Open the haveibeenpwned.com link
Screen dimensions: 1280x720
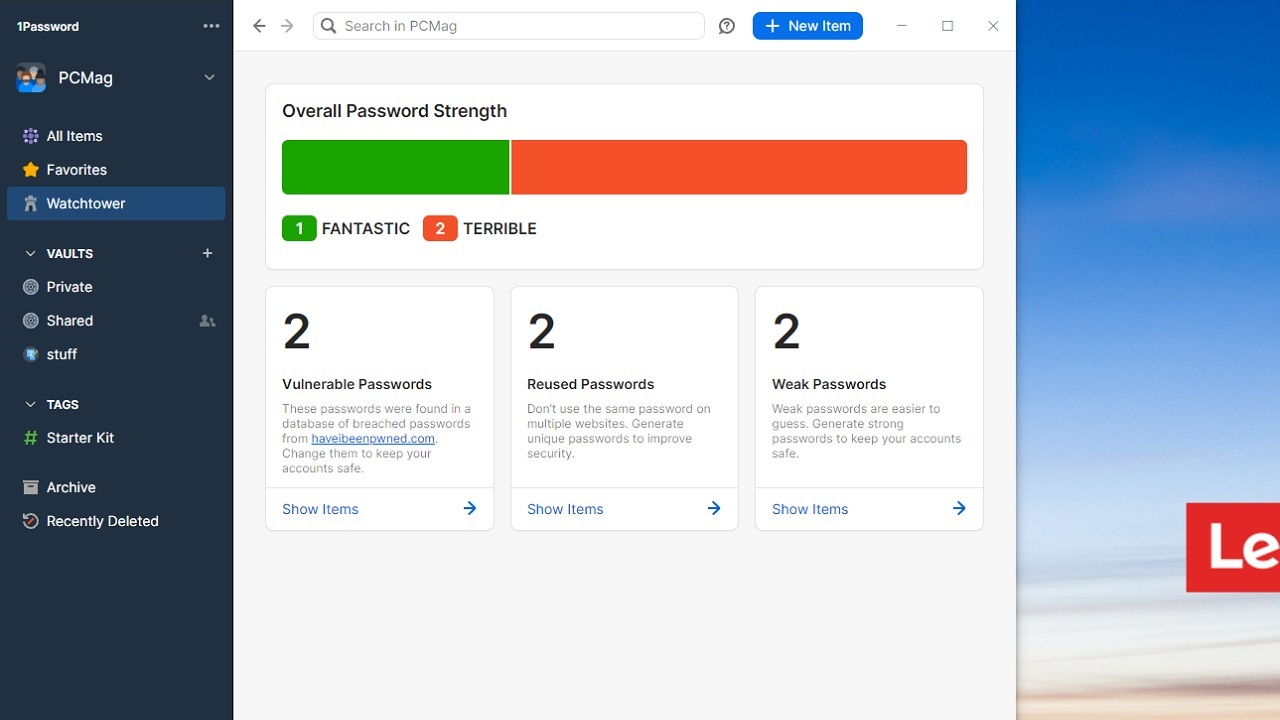click(x=373, y=438)
